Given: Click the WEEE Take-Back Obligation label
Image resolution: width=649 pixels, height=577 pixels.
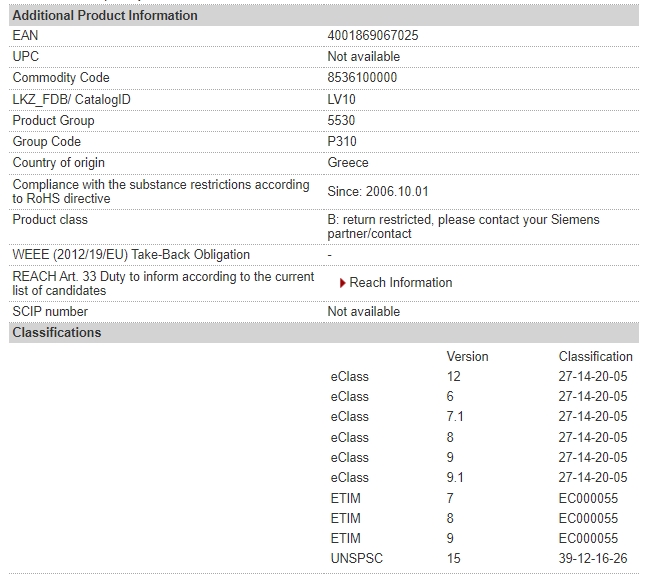Looking at the screenshot, I should click(131, 255).
